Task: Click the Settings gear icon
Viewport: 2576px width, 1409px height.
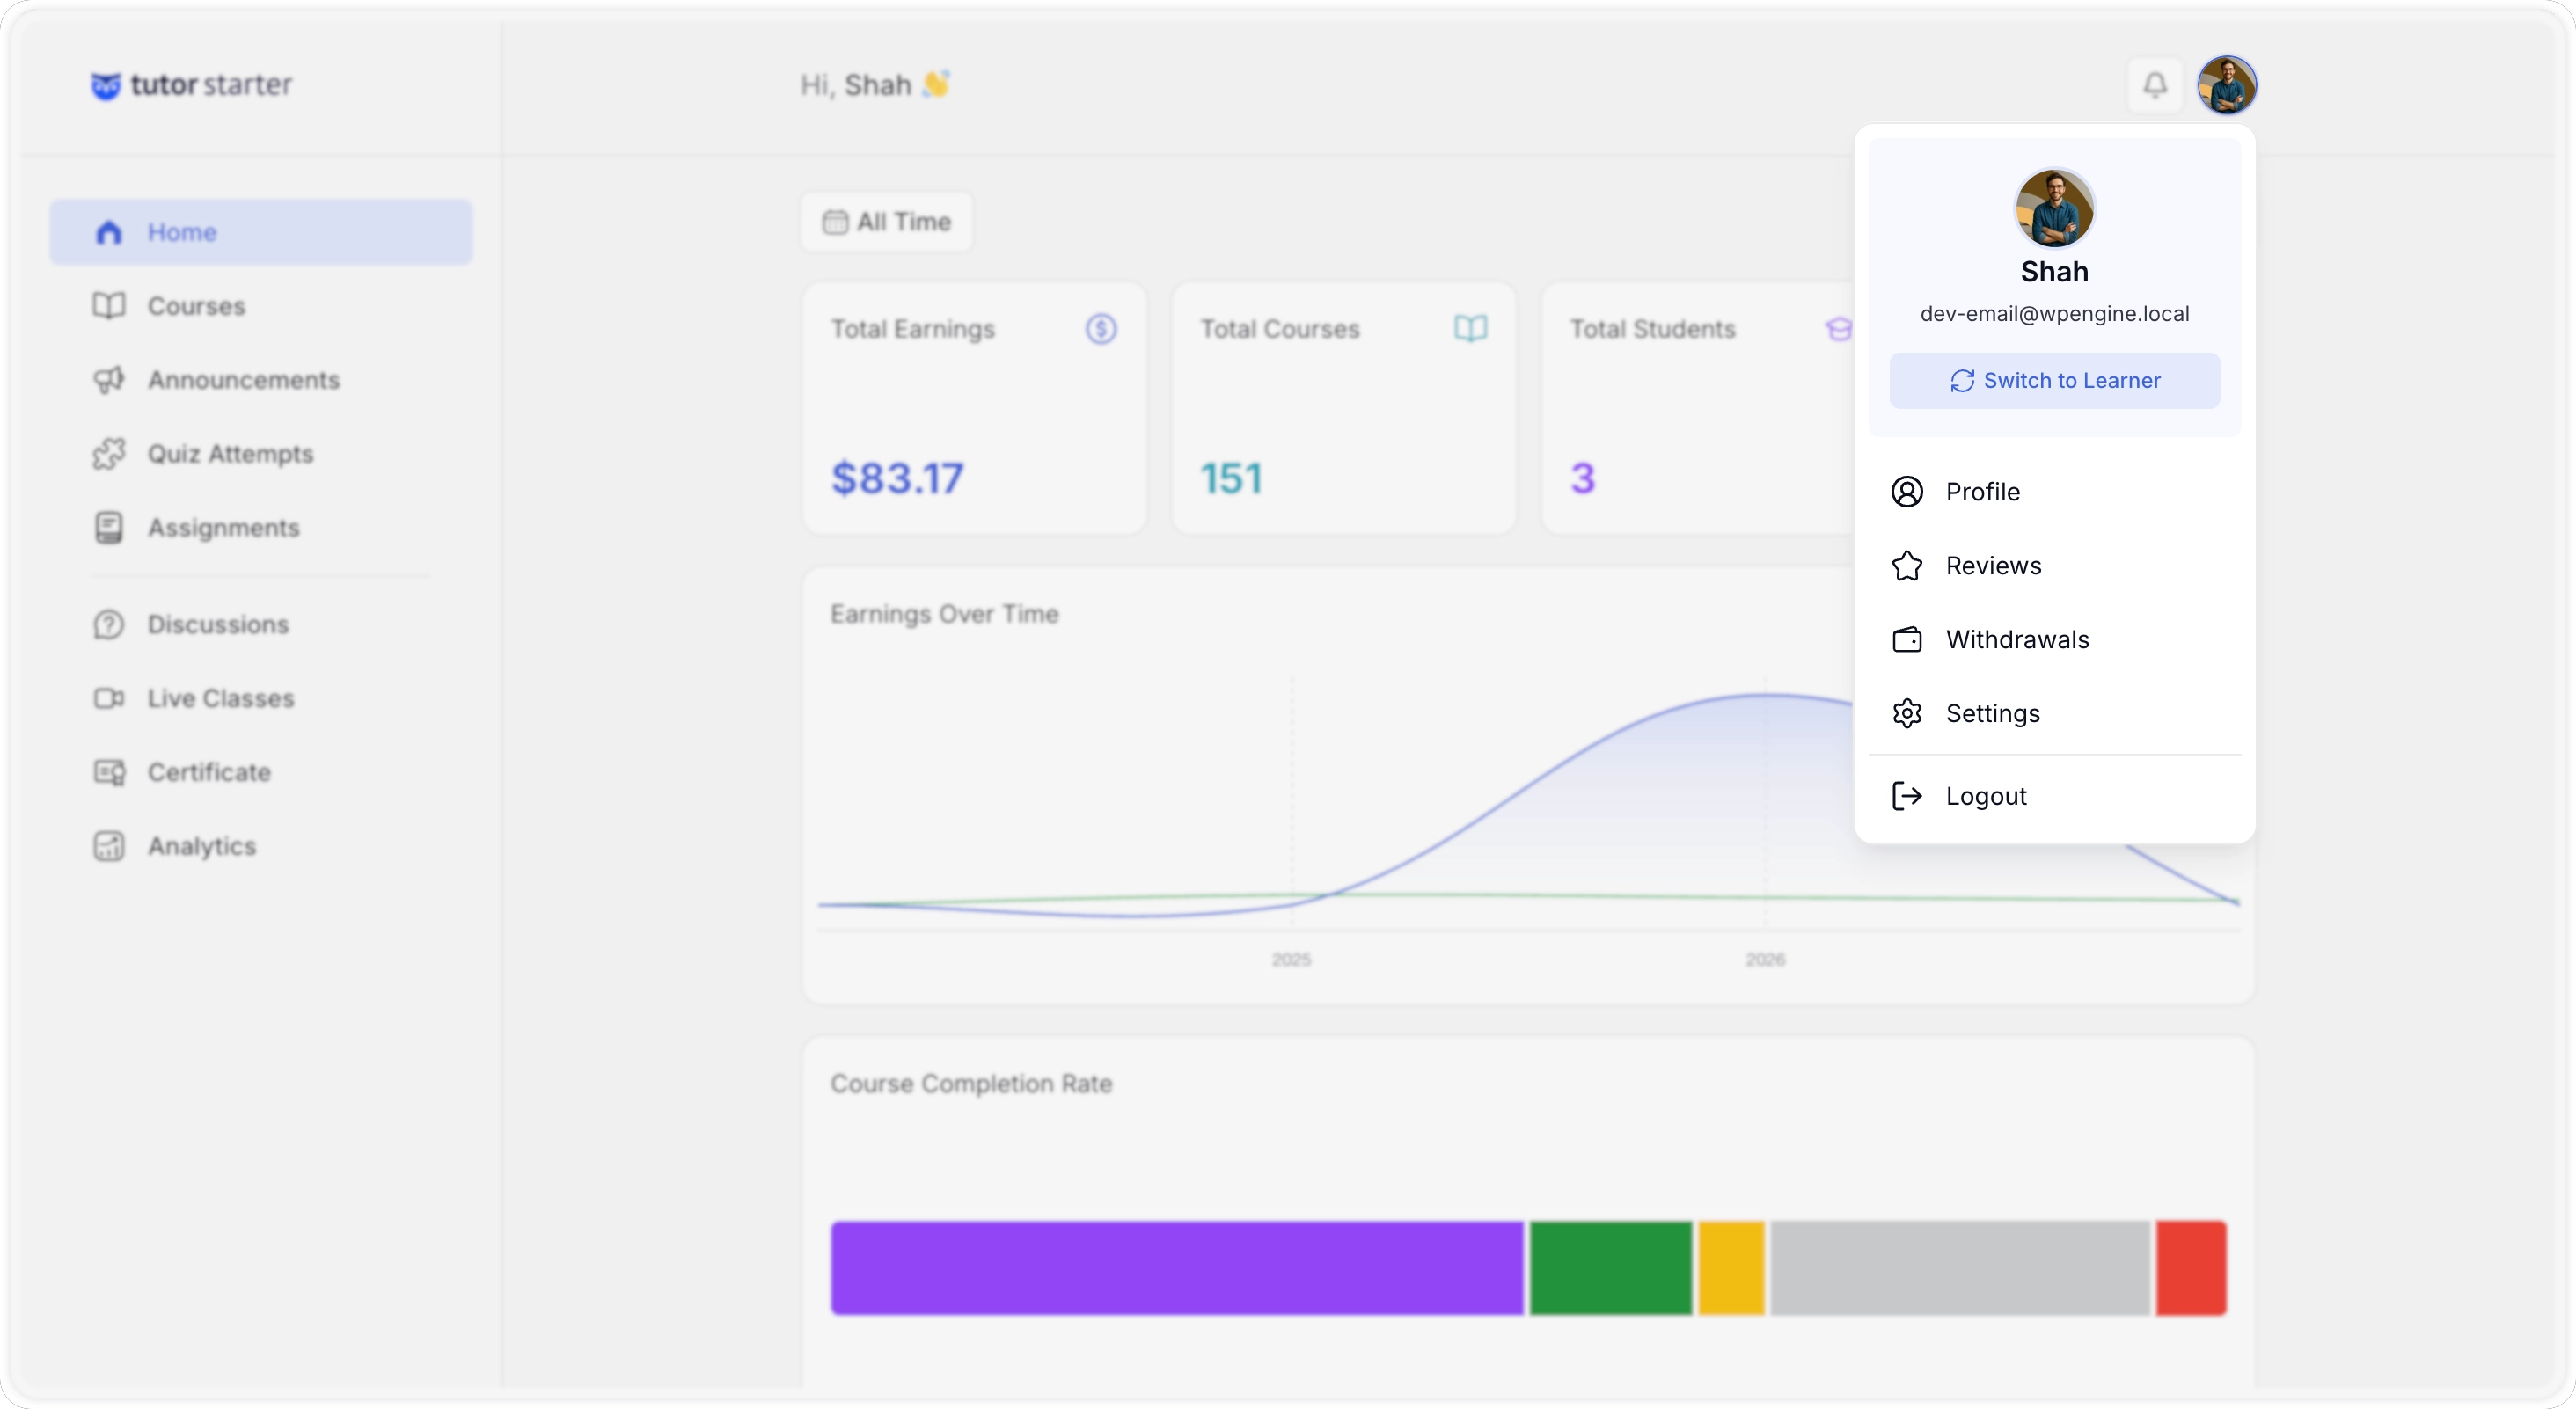Action: (1907, 714)
